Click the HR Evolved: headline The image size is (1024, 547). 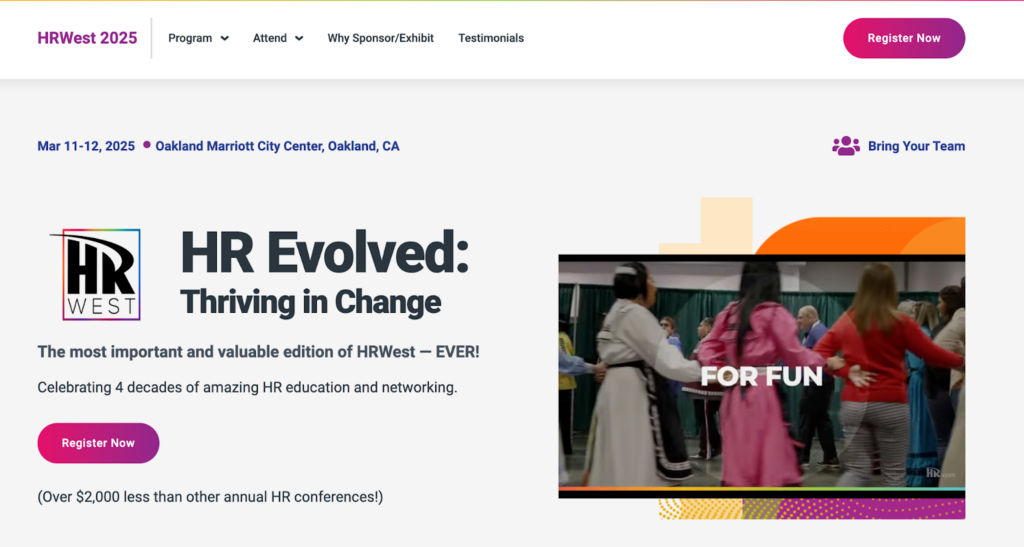(x=325, y=253)
